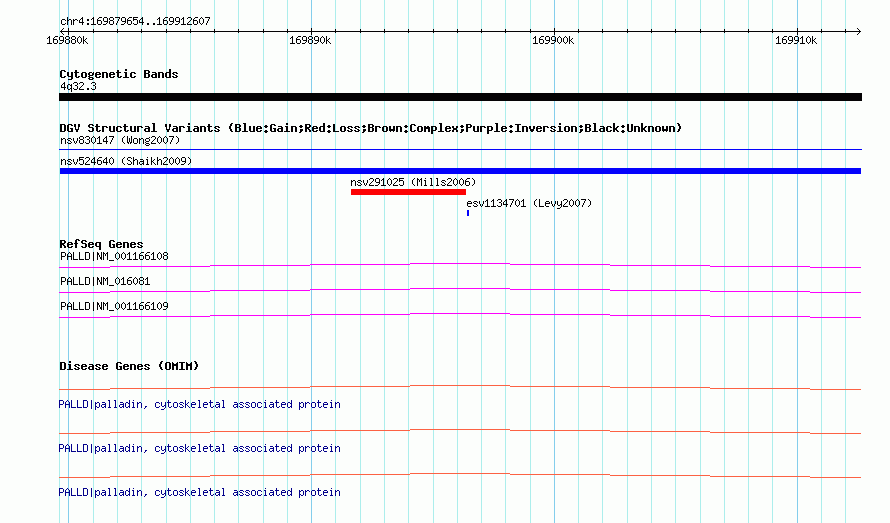Open PALLD|NM_016081 transcript label
Image resolution: width=890 pixels, height=523 pixels.
(x=105, y=281)
